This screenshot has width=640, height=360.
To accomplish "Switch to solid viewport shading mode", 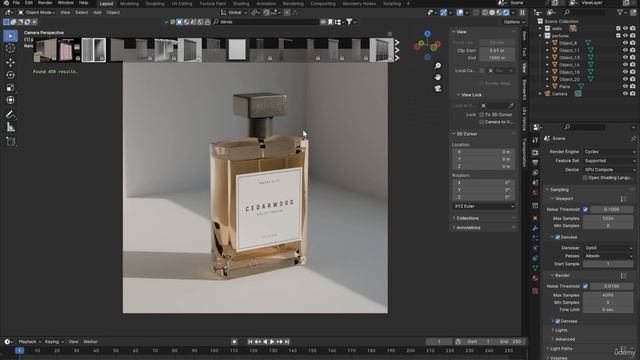I will [x=492, y=13].
